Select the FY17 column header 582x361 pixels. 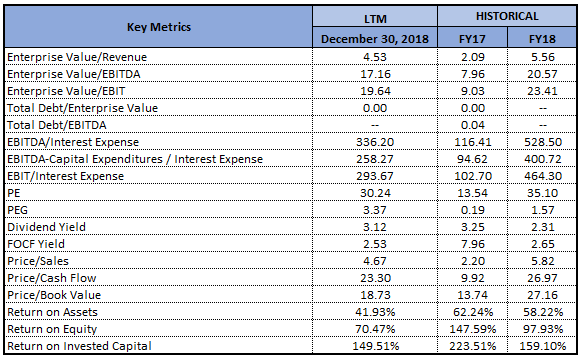[x=472, y=39]
